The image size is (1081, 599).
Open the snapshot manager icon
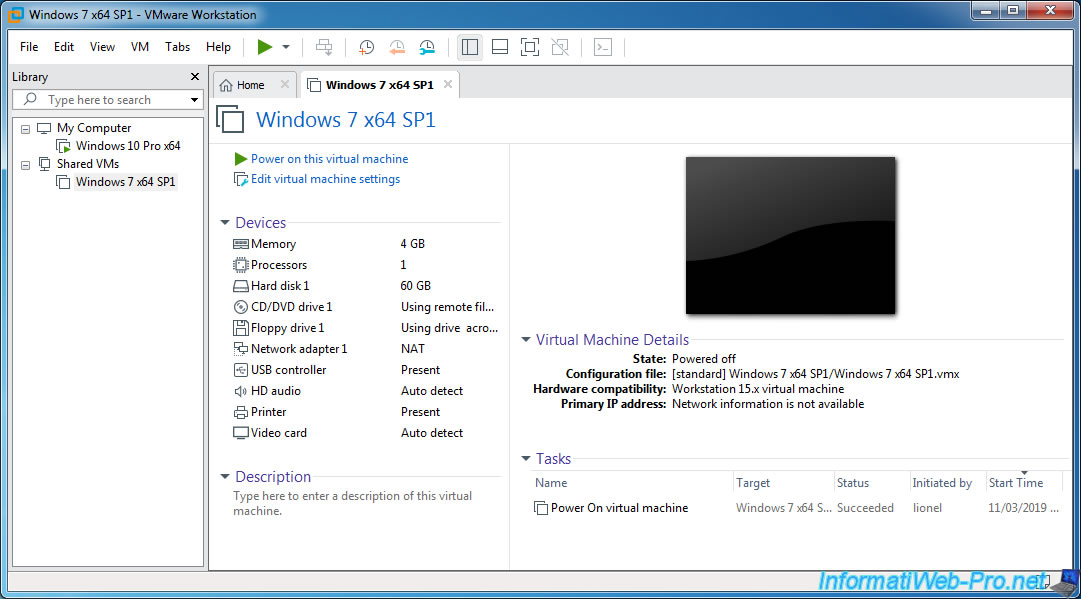pyautogui.click(x=427, y=47)
